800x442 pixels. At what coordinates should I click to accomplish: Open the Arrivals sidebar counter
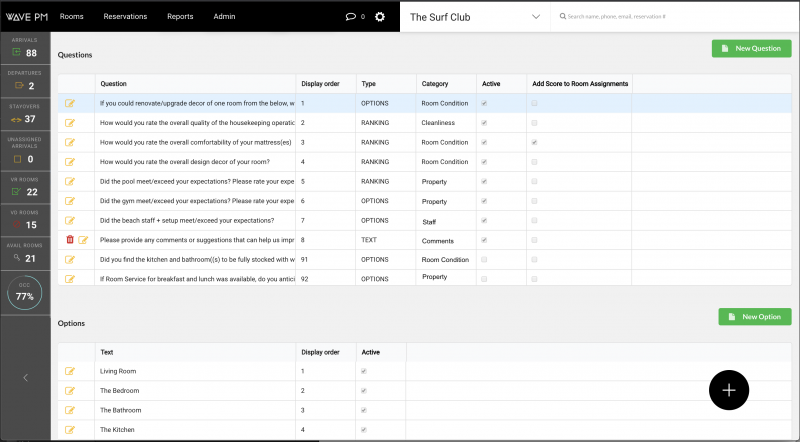(x=24, y=48)
